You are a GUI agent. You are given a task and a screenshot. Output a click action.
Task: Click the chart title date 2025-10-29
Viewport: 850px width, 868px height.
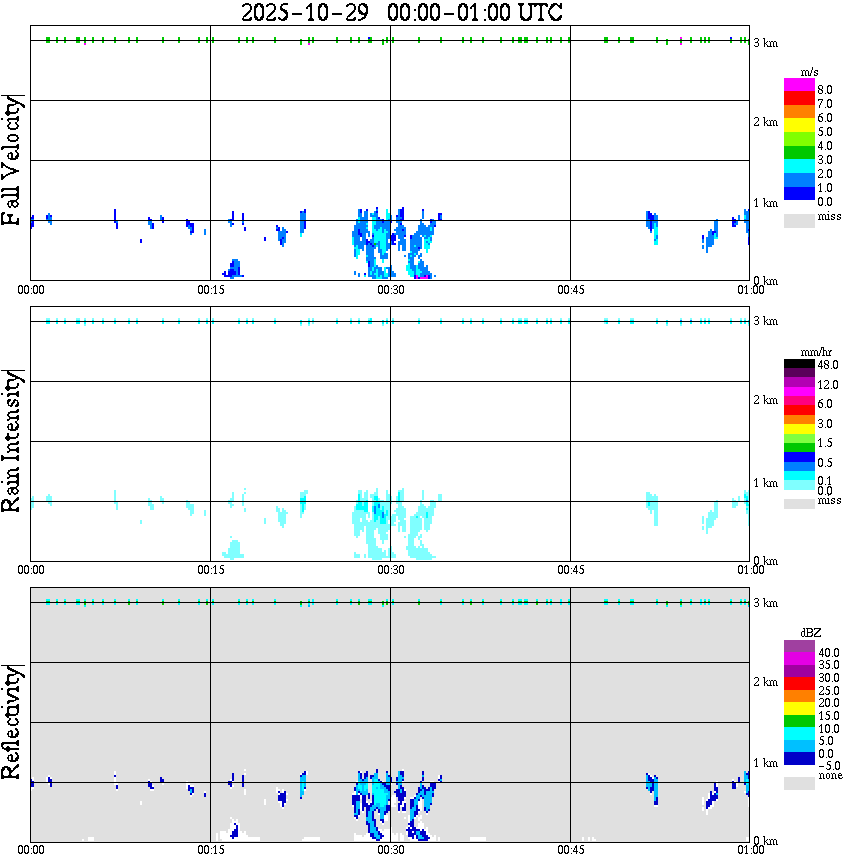click(x=305, y=12)
